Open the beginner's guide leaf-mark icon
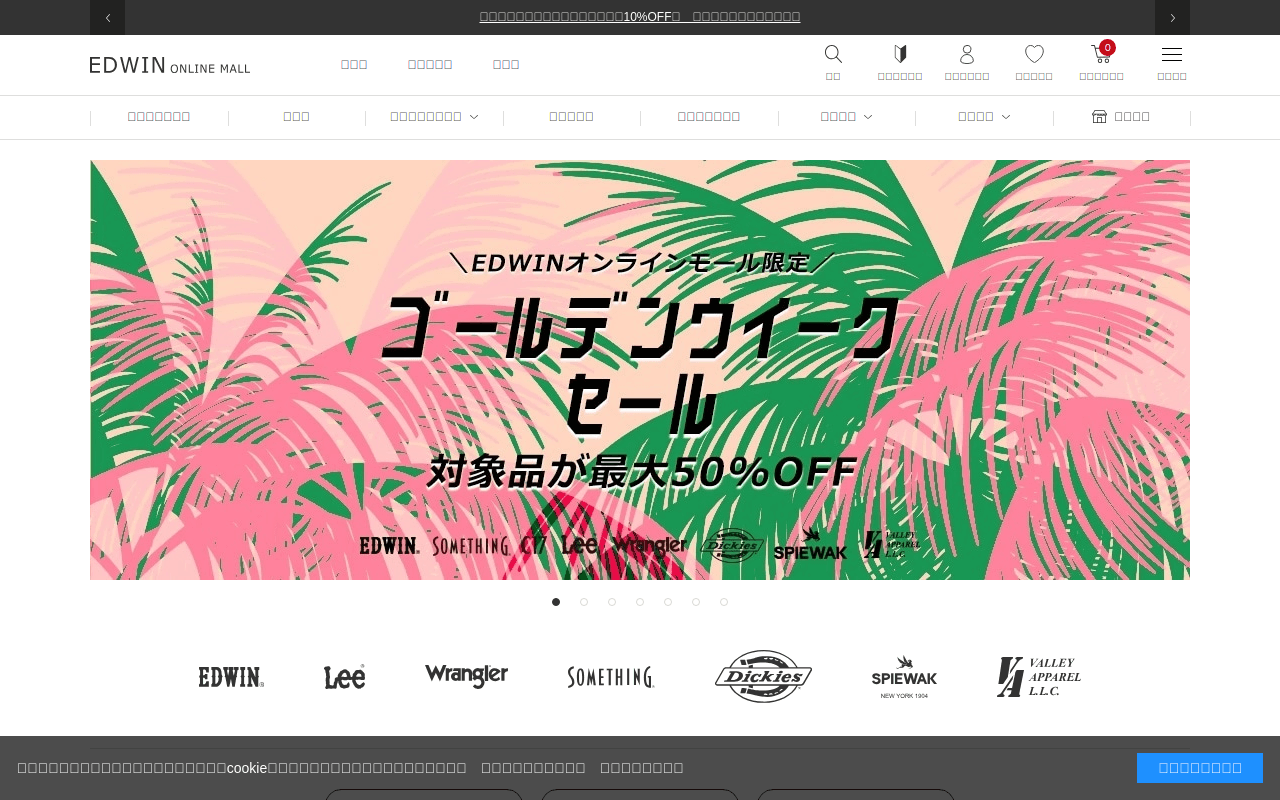This screenshot has height=800, width=1280. (900, 54)
